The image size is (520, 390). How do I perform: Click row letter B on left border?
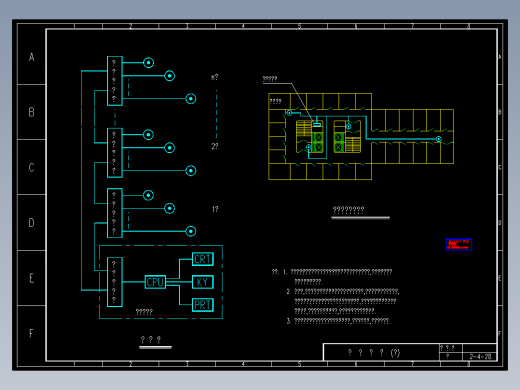(31, 112)
